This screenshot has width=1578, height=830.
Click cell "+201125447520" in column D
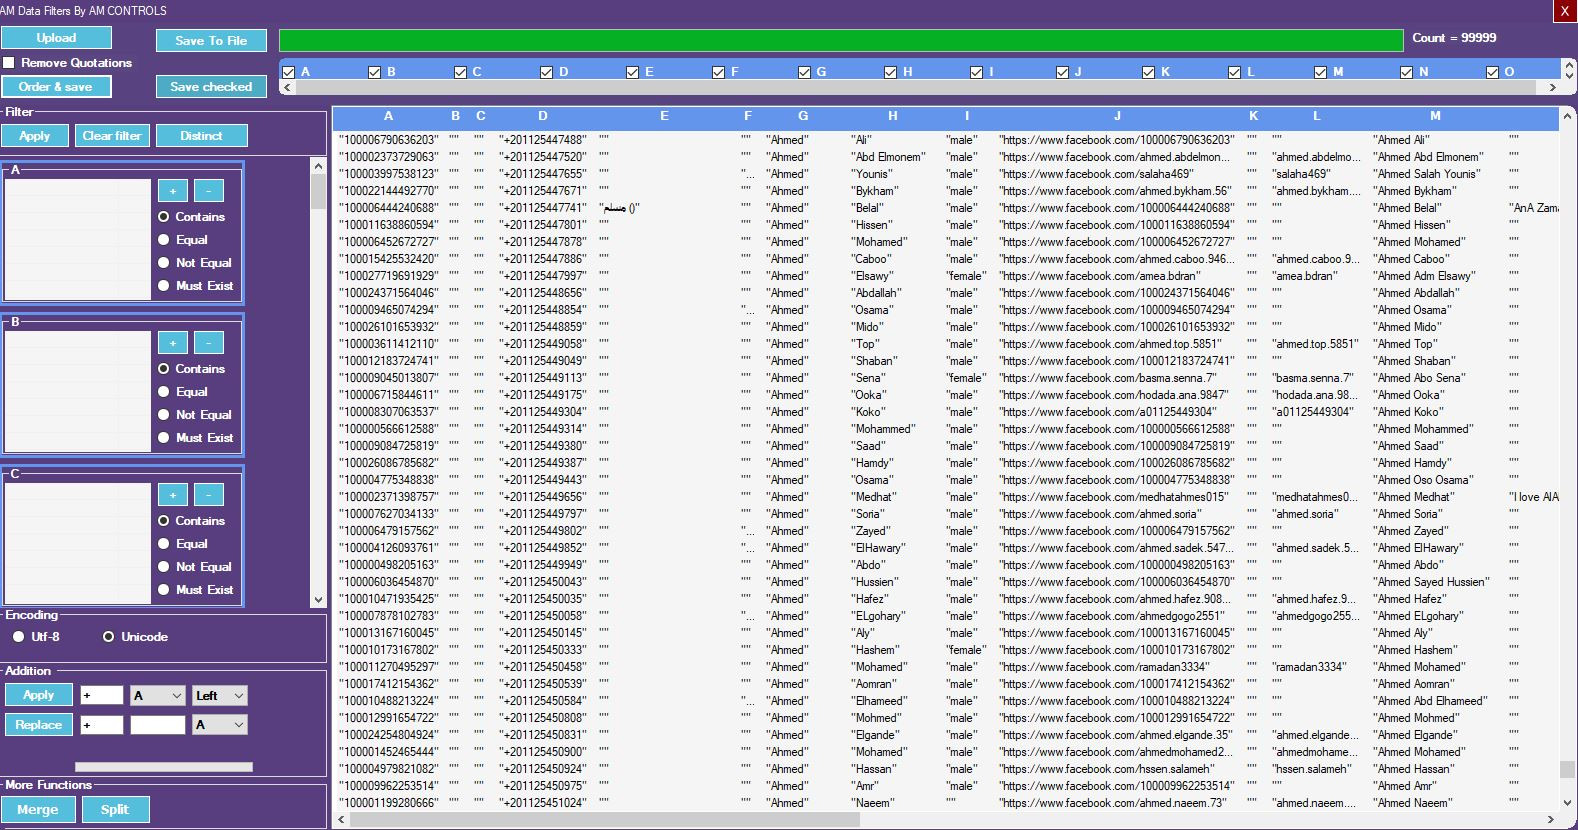pyautogui.click(x=543, y=157)
